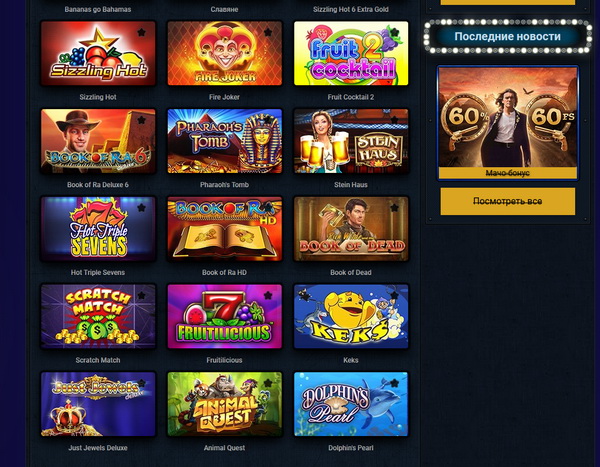Click favorite star on Sizzling Hot thumbnail
600x467 pixels.
(141, 33)
